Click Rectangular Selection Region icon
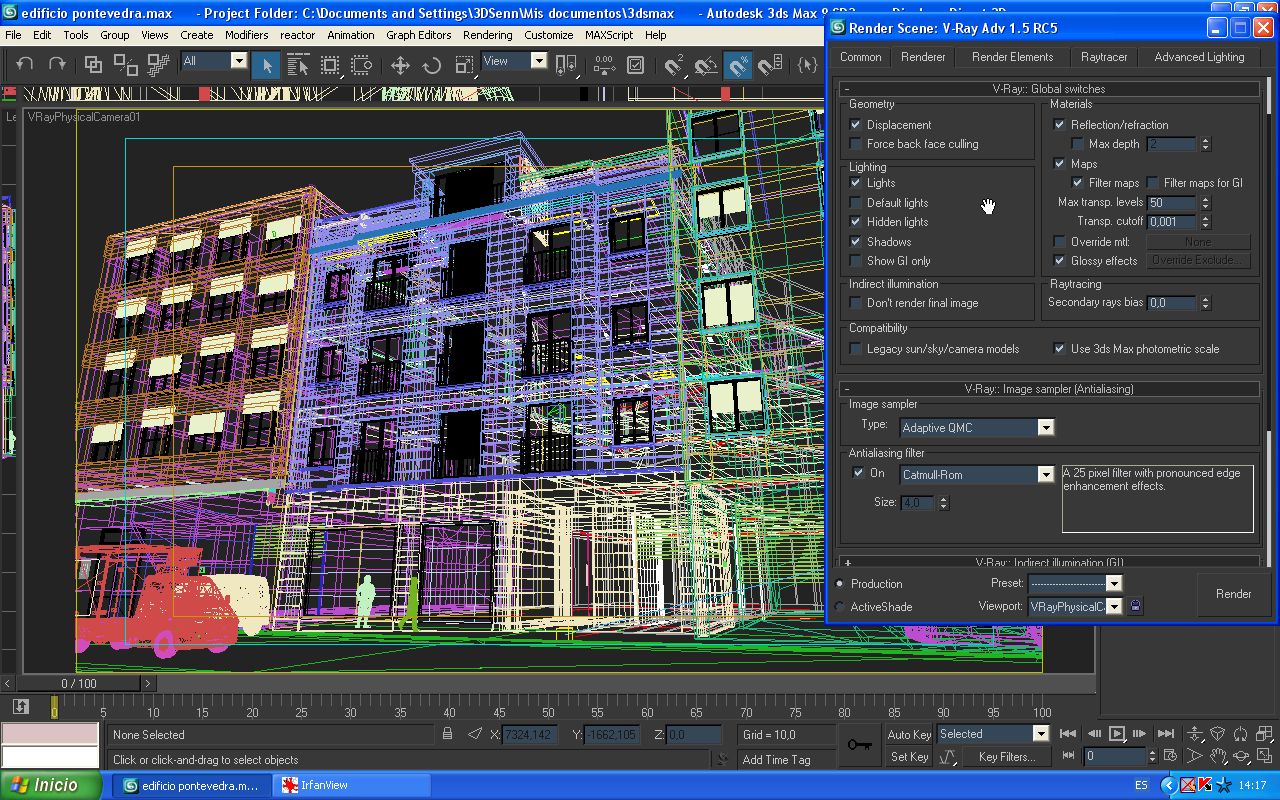The height and width of the screenshot is (800, 1280). point(330,66)
